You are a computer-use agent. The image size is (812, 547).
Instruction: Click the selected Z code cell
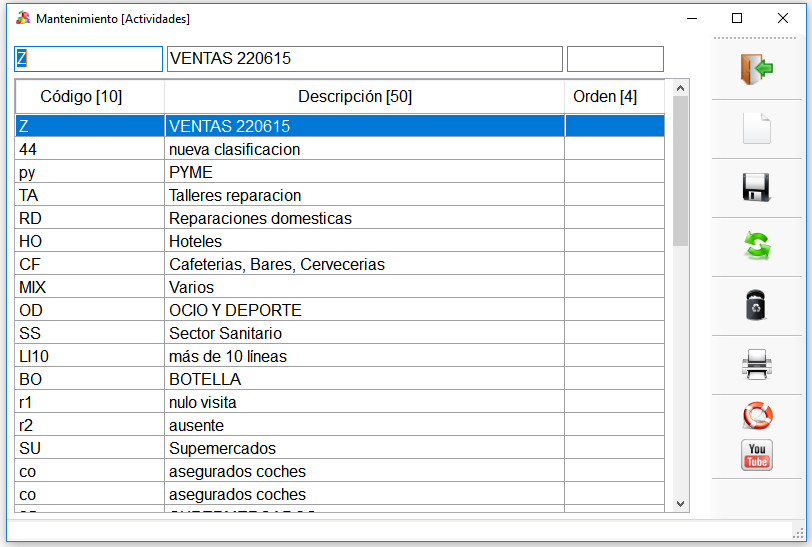90,126
